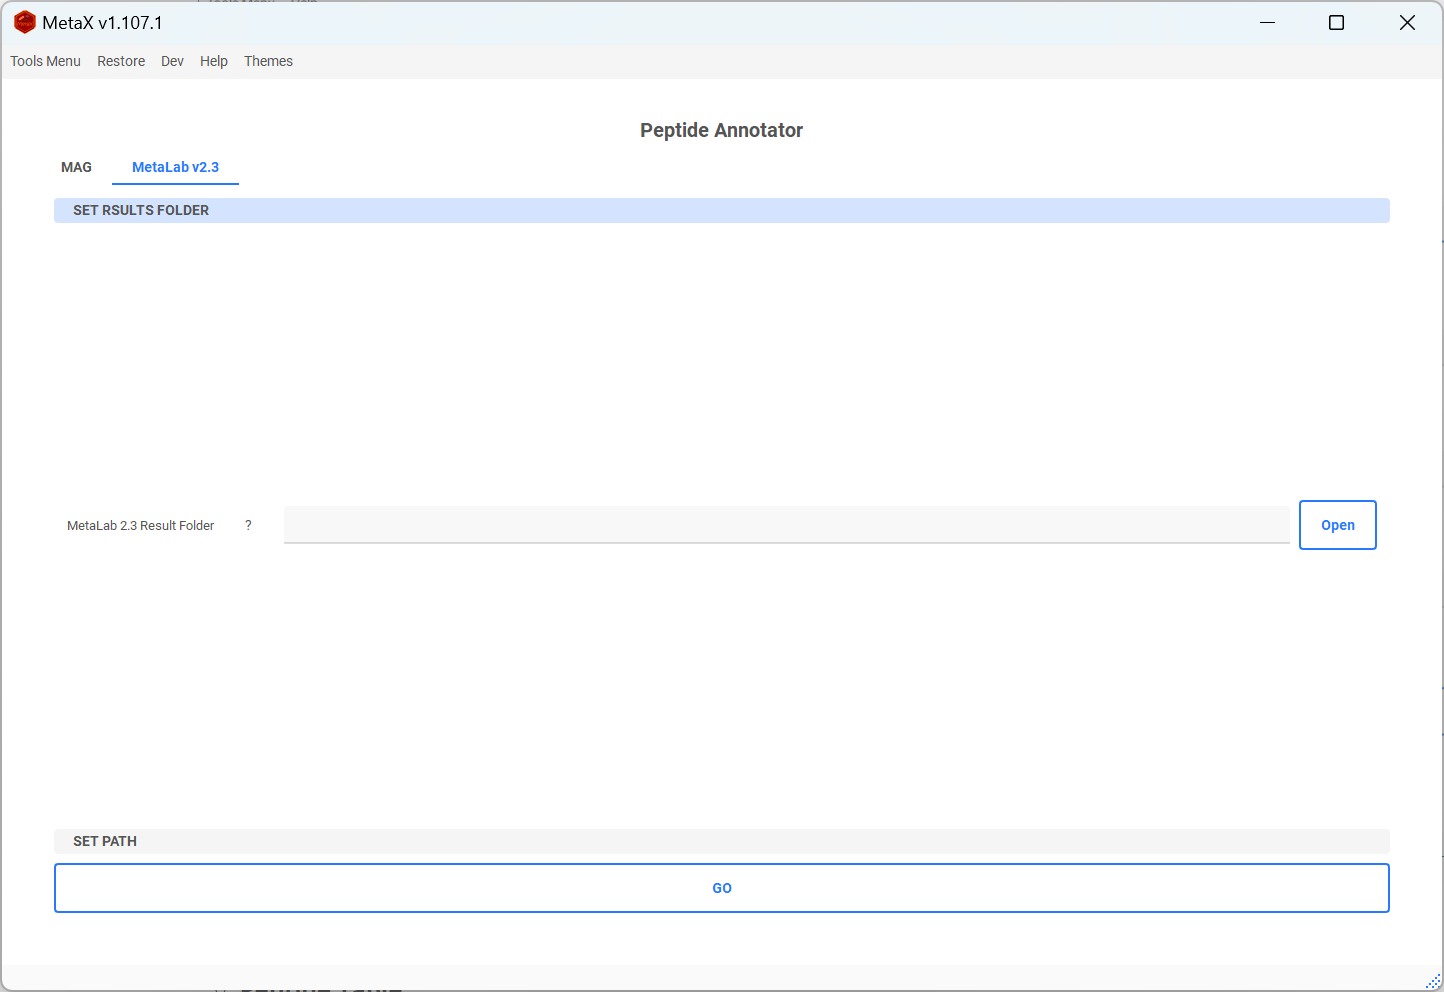1444x992 pixels.
Task: Click the Open button to browse folder
Action: tap(1338, 525)
